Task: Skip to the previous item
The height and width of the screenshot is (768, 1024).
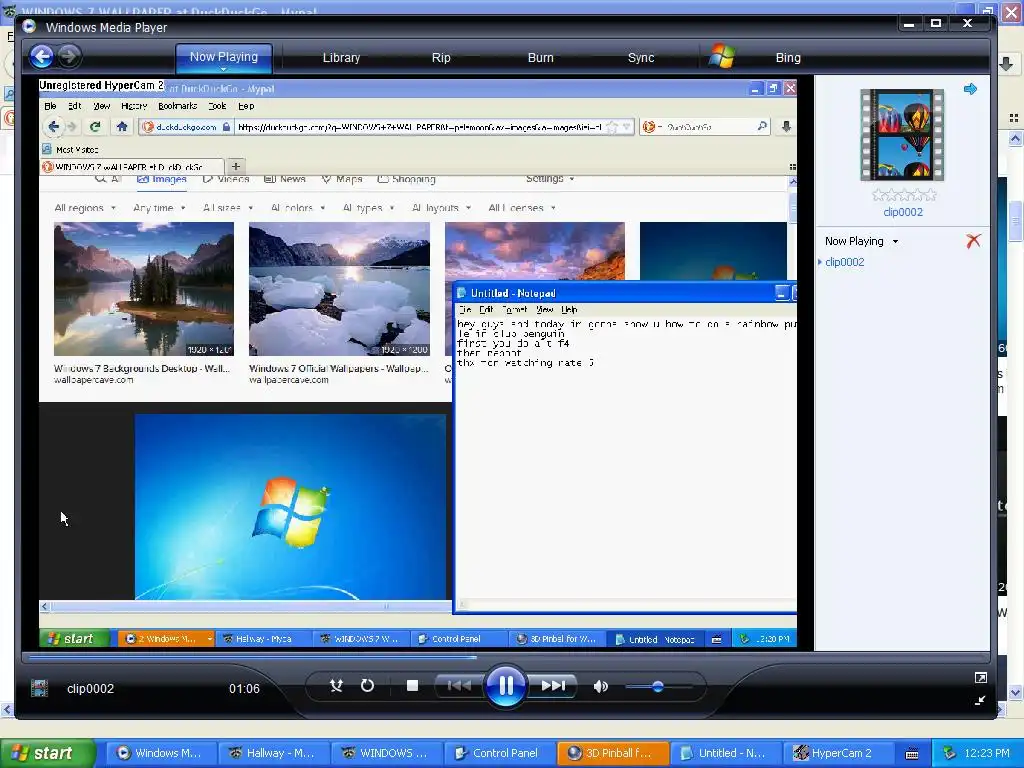Action: [459, 686]
